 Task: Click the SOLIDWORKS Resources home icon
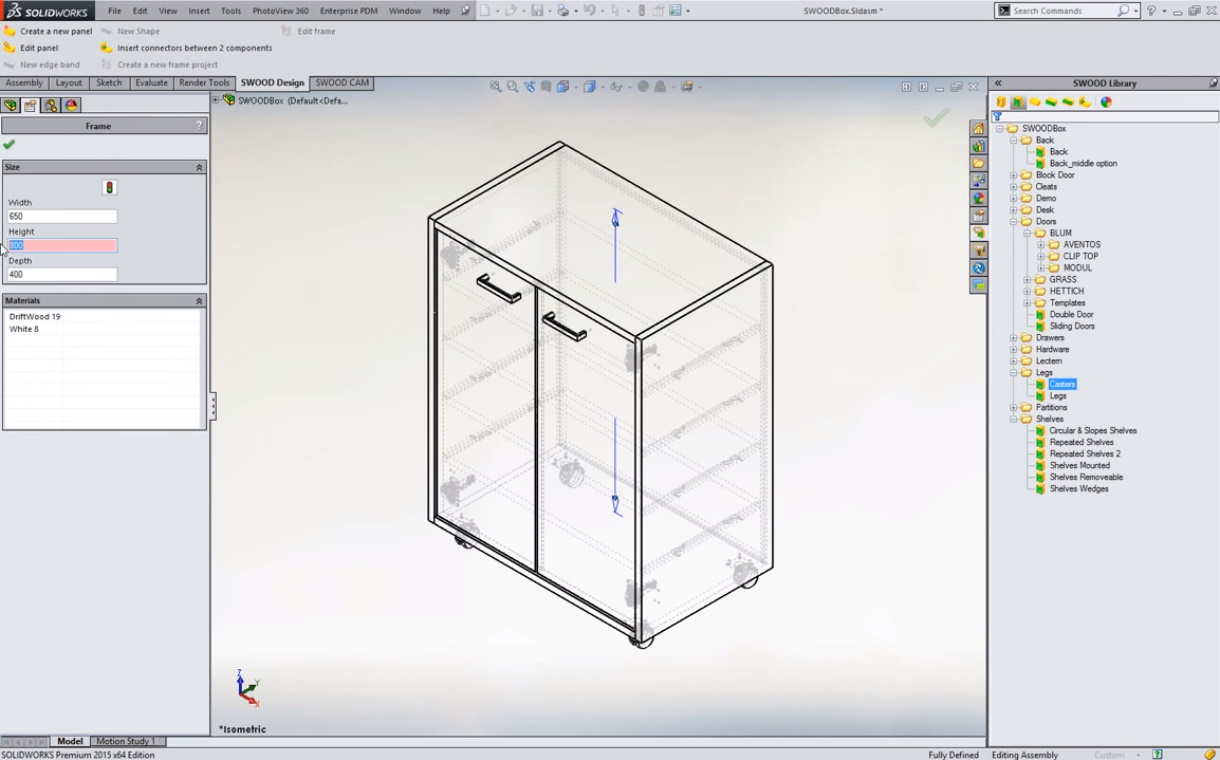click(978, 129)
